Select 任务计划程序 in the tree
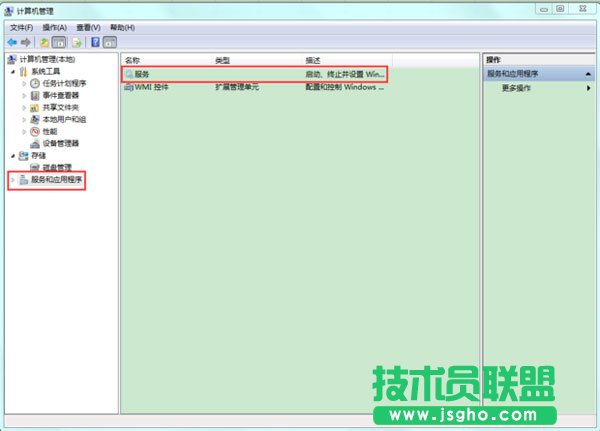 64,83
